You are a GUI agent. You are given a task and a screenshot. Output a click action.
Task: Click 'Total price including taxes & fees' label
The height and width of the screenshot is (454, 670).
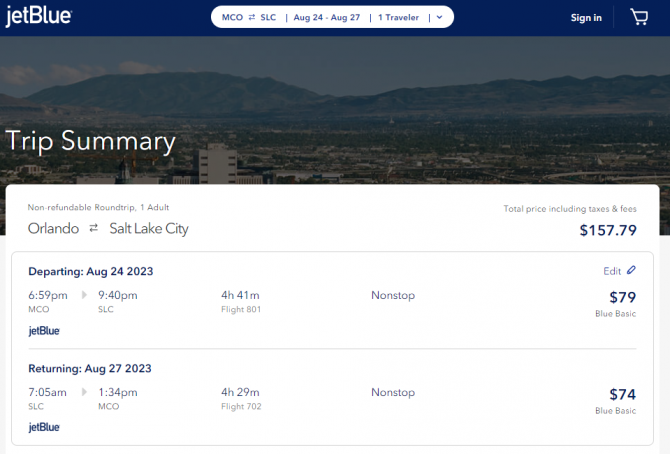click(570, 209)
